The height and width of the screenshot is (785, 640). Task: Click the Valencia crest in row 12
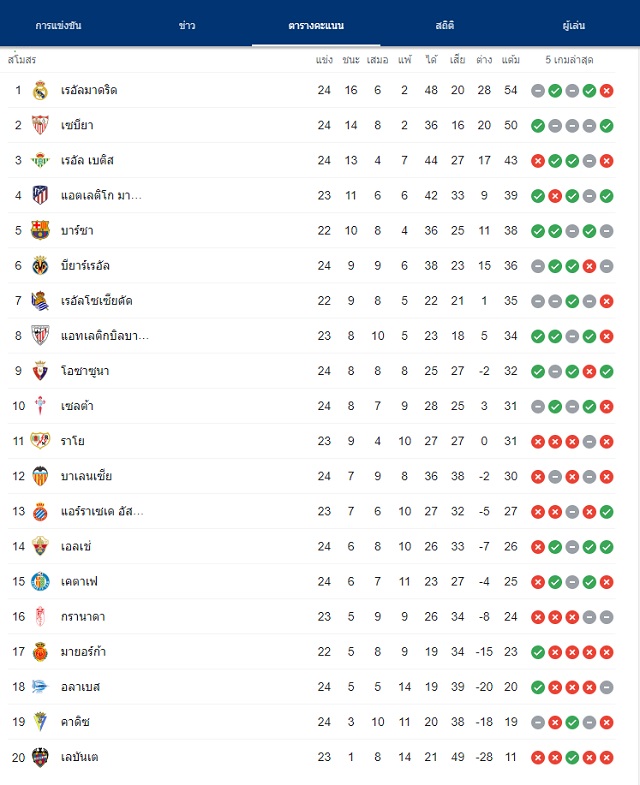point(40,476)
